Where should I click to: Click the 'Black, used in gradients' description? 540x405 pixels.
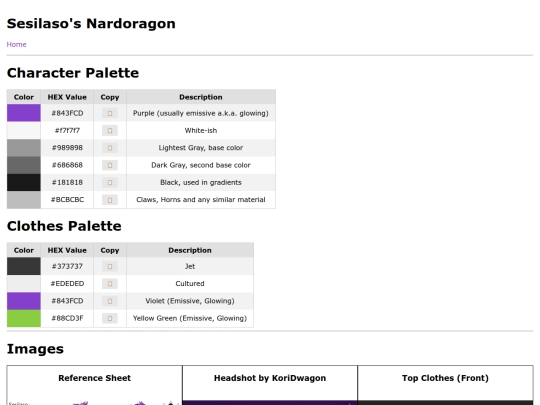201,182
